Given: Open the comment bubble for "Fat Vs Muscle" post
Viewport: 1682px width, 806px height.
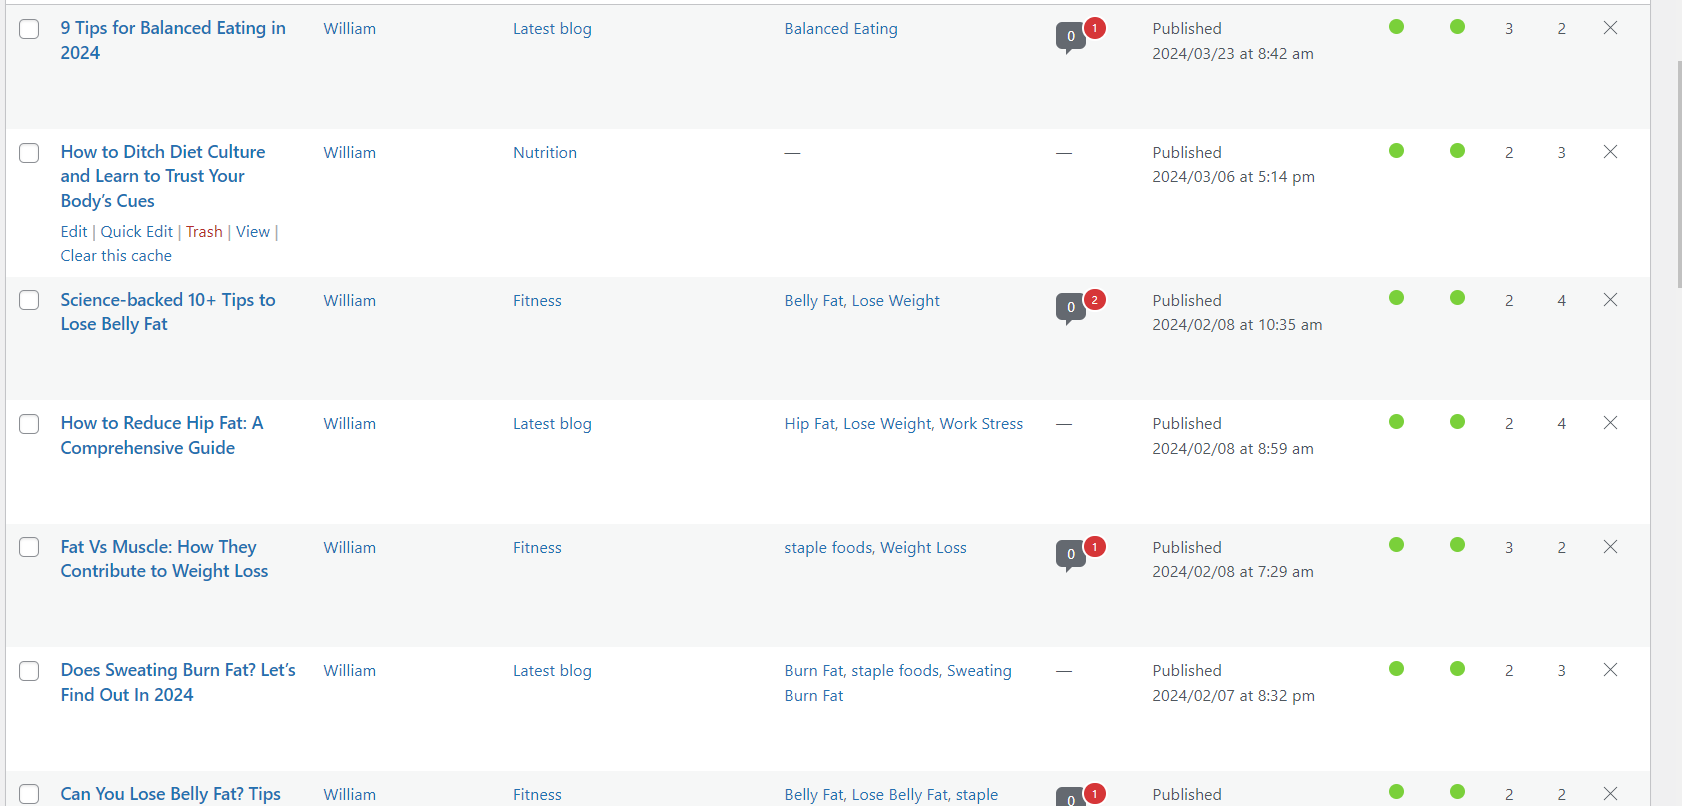Looking at the screenshot, I should coord(1070,554).
